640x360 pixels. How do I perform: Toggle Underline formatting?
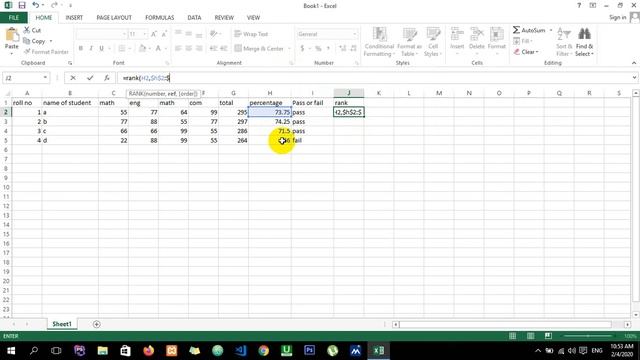click(101, 48)
